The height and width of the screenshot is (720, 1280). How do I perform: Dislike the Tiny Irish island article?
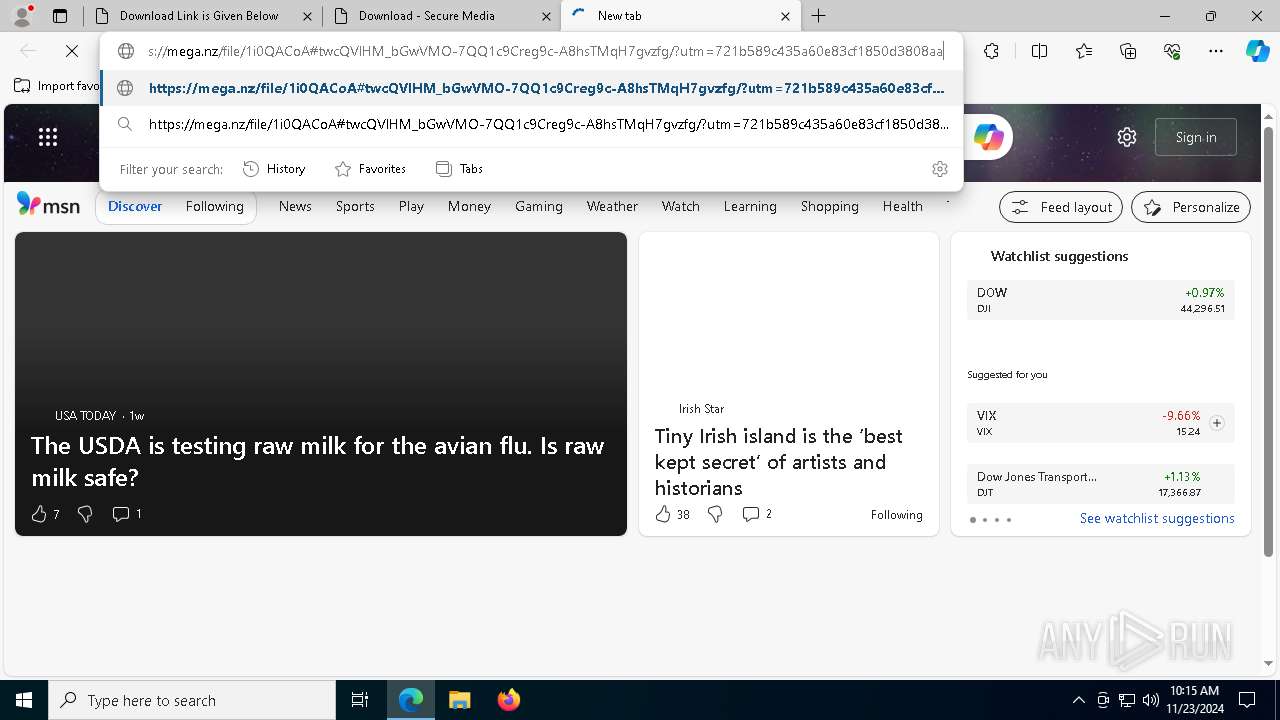pyautogui.click(x=715, y=514)
